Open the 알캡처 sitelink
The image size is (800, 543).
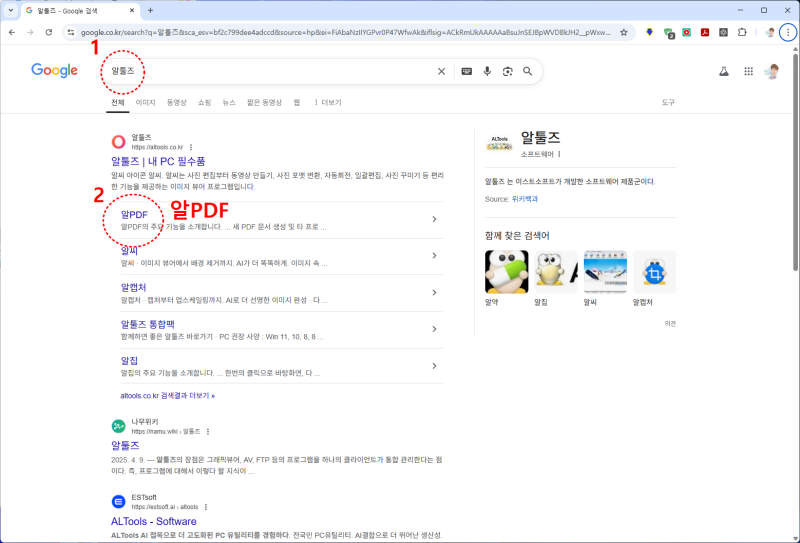coord(134,287)
